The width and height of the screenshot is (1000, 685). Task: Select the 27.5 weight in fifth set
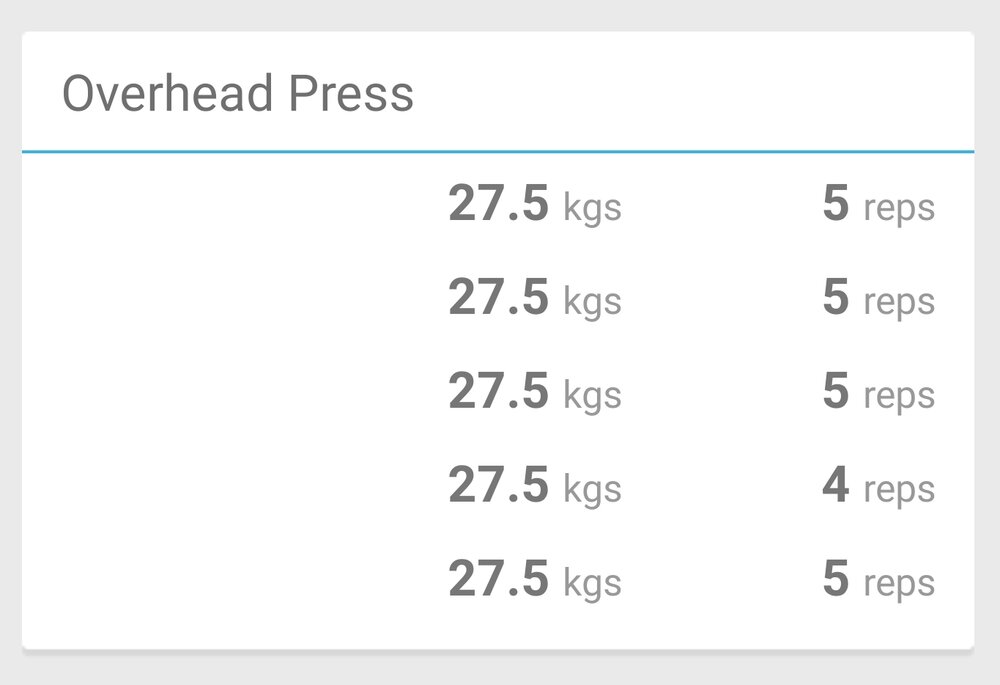499,578
